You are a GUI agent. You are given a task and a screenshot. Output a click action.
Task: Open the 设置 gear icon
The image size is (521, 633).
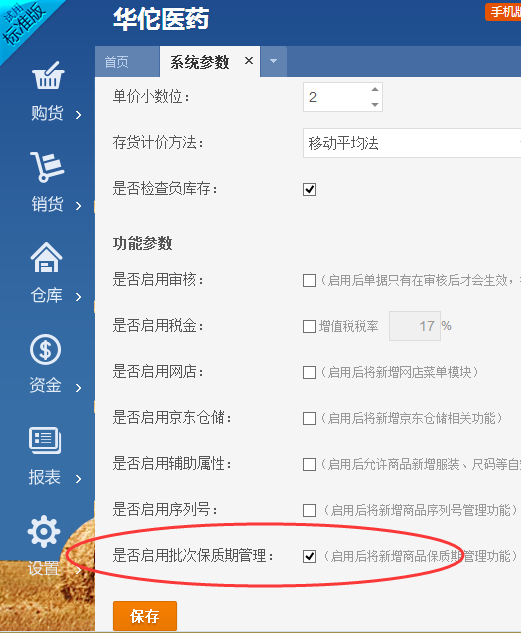[x=44, y=531]
